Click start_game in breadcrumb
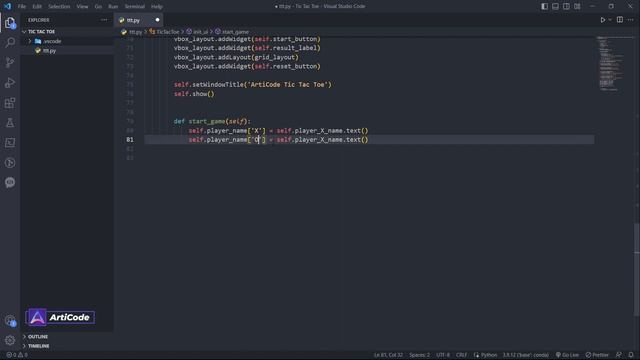The image size is (640, 360). pos(235,32)
